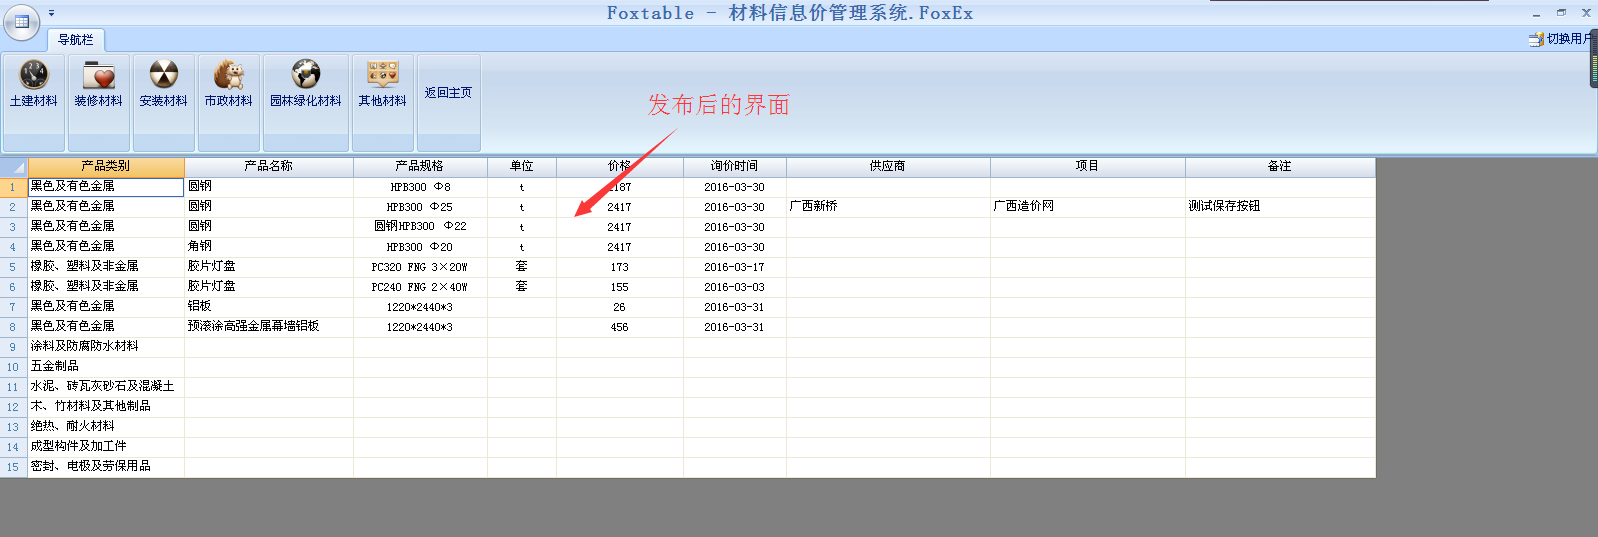Click the 广西造价网 project cell
The image size is (1598, 537).
(1088, 207)
